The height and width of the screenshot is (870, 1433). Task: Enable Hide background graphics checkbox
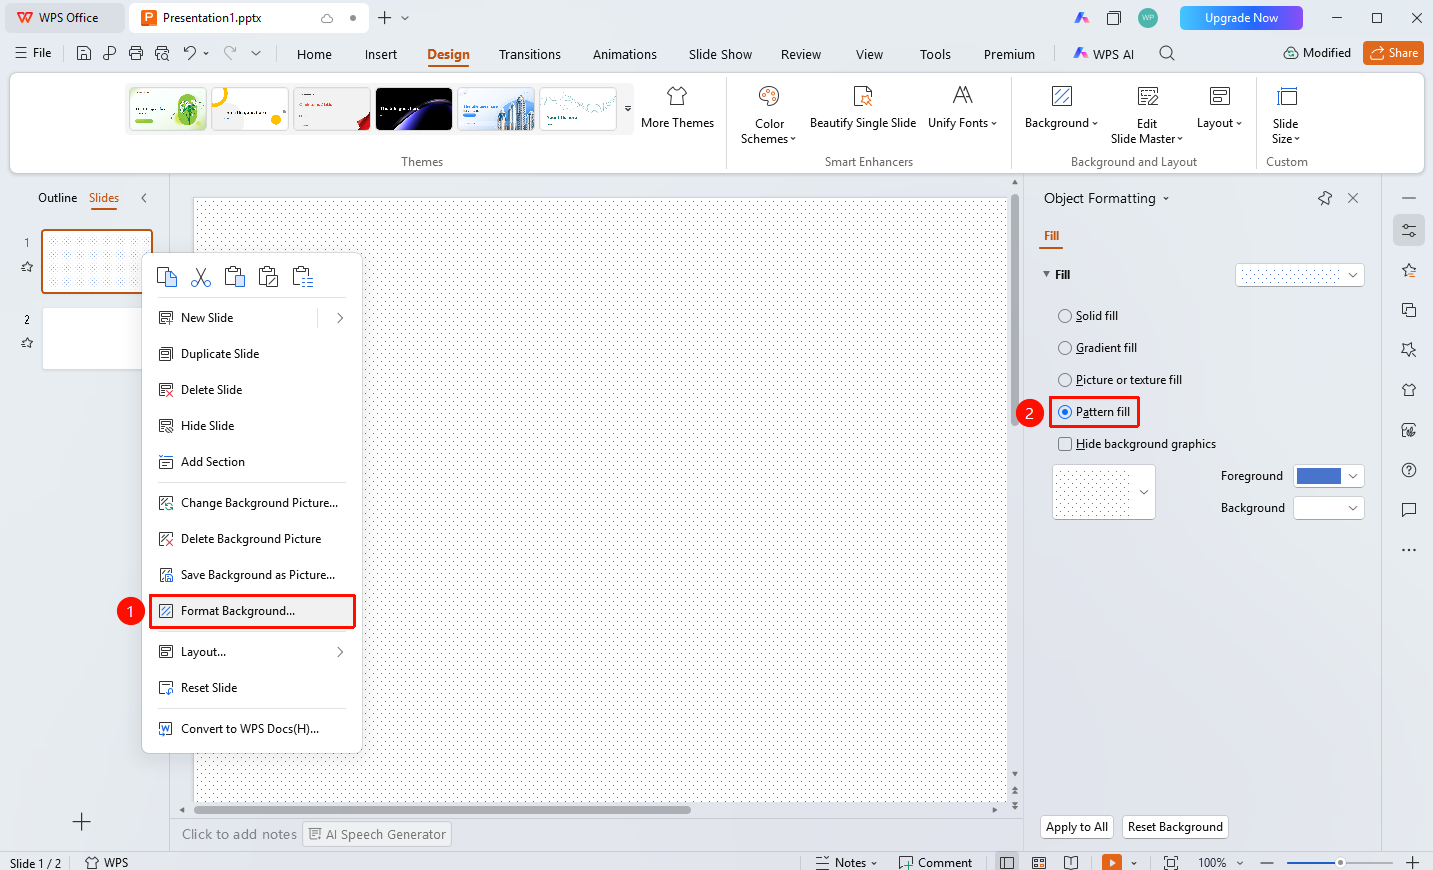[x=1065, y=444]
